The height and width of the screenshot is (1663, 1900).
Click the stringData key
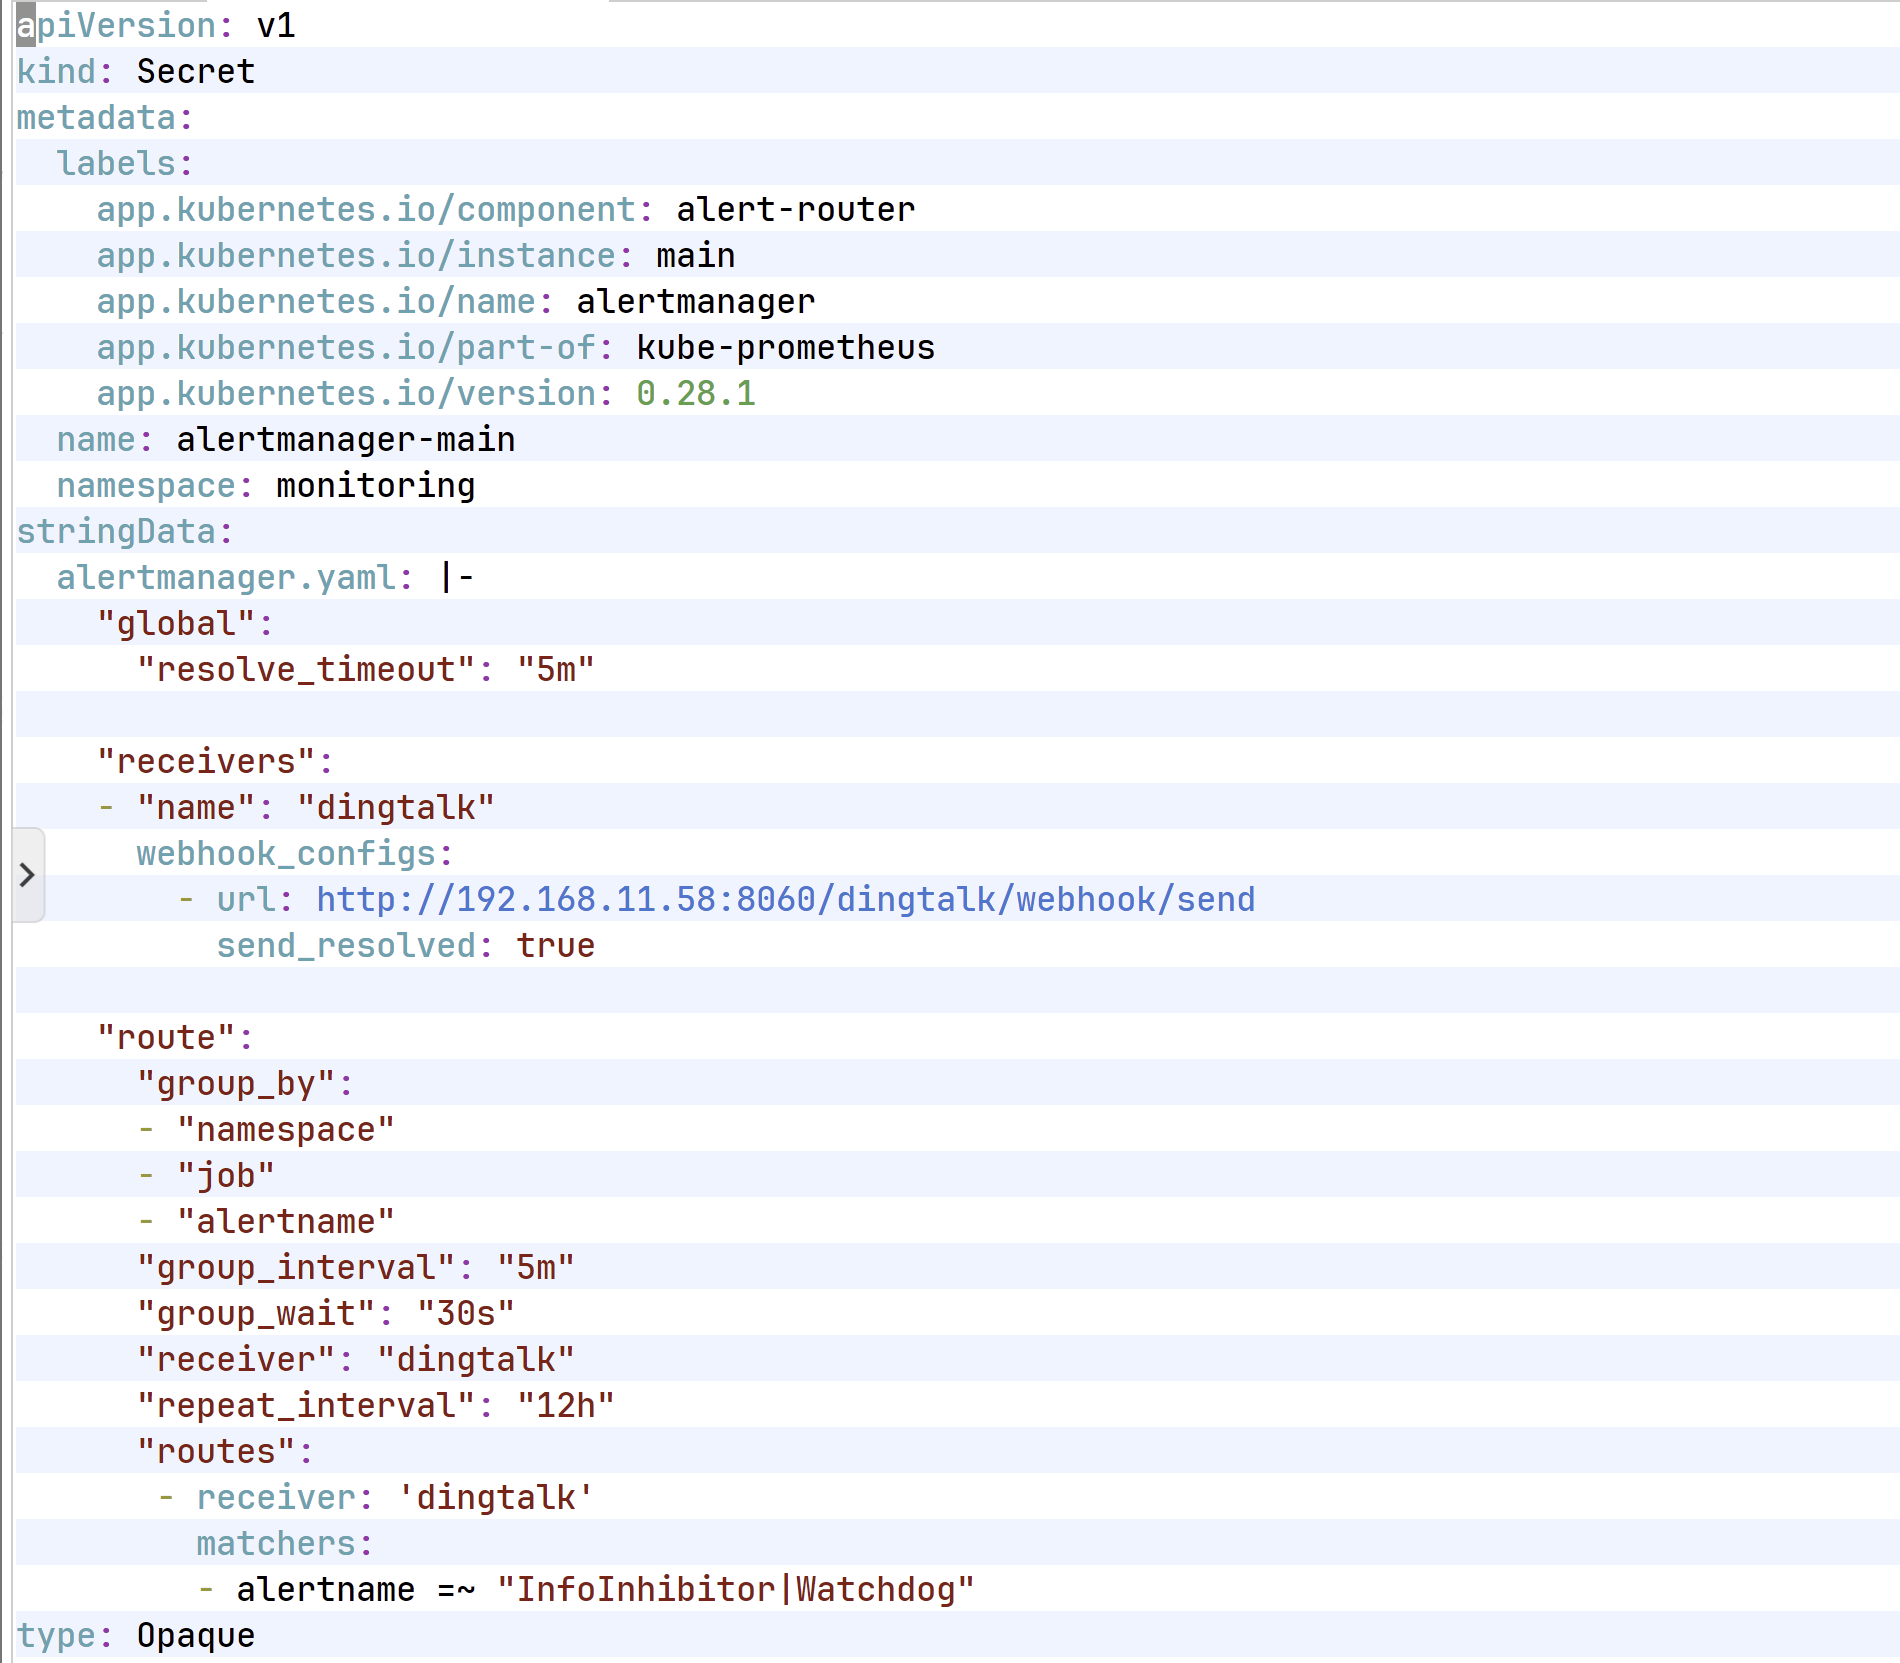116,532
